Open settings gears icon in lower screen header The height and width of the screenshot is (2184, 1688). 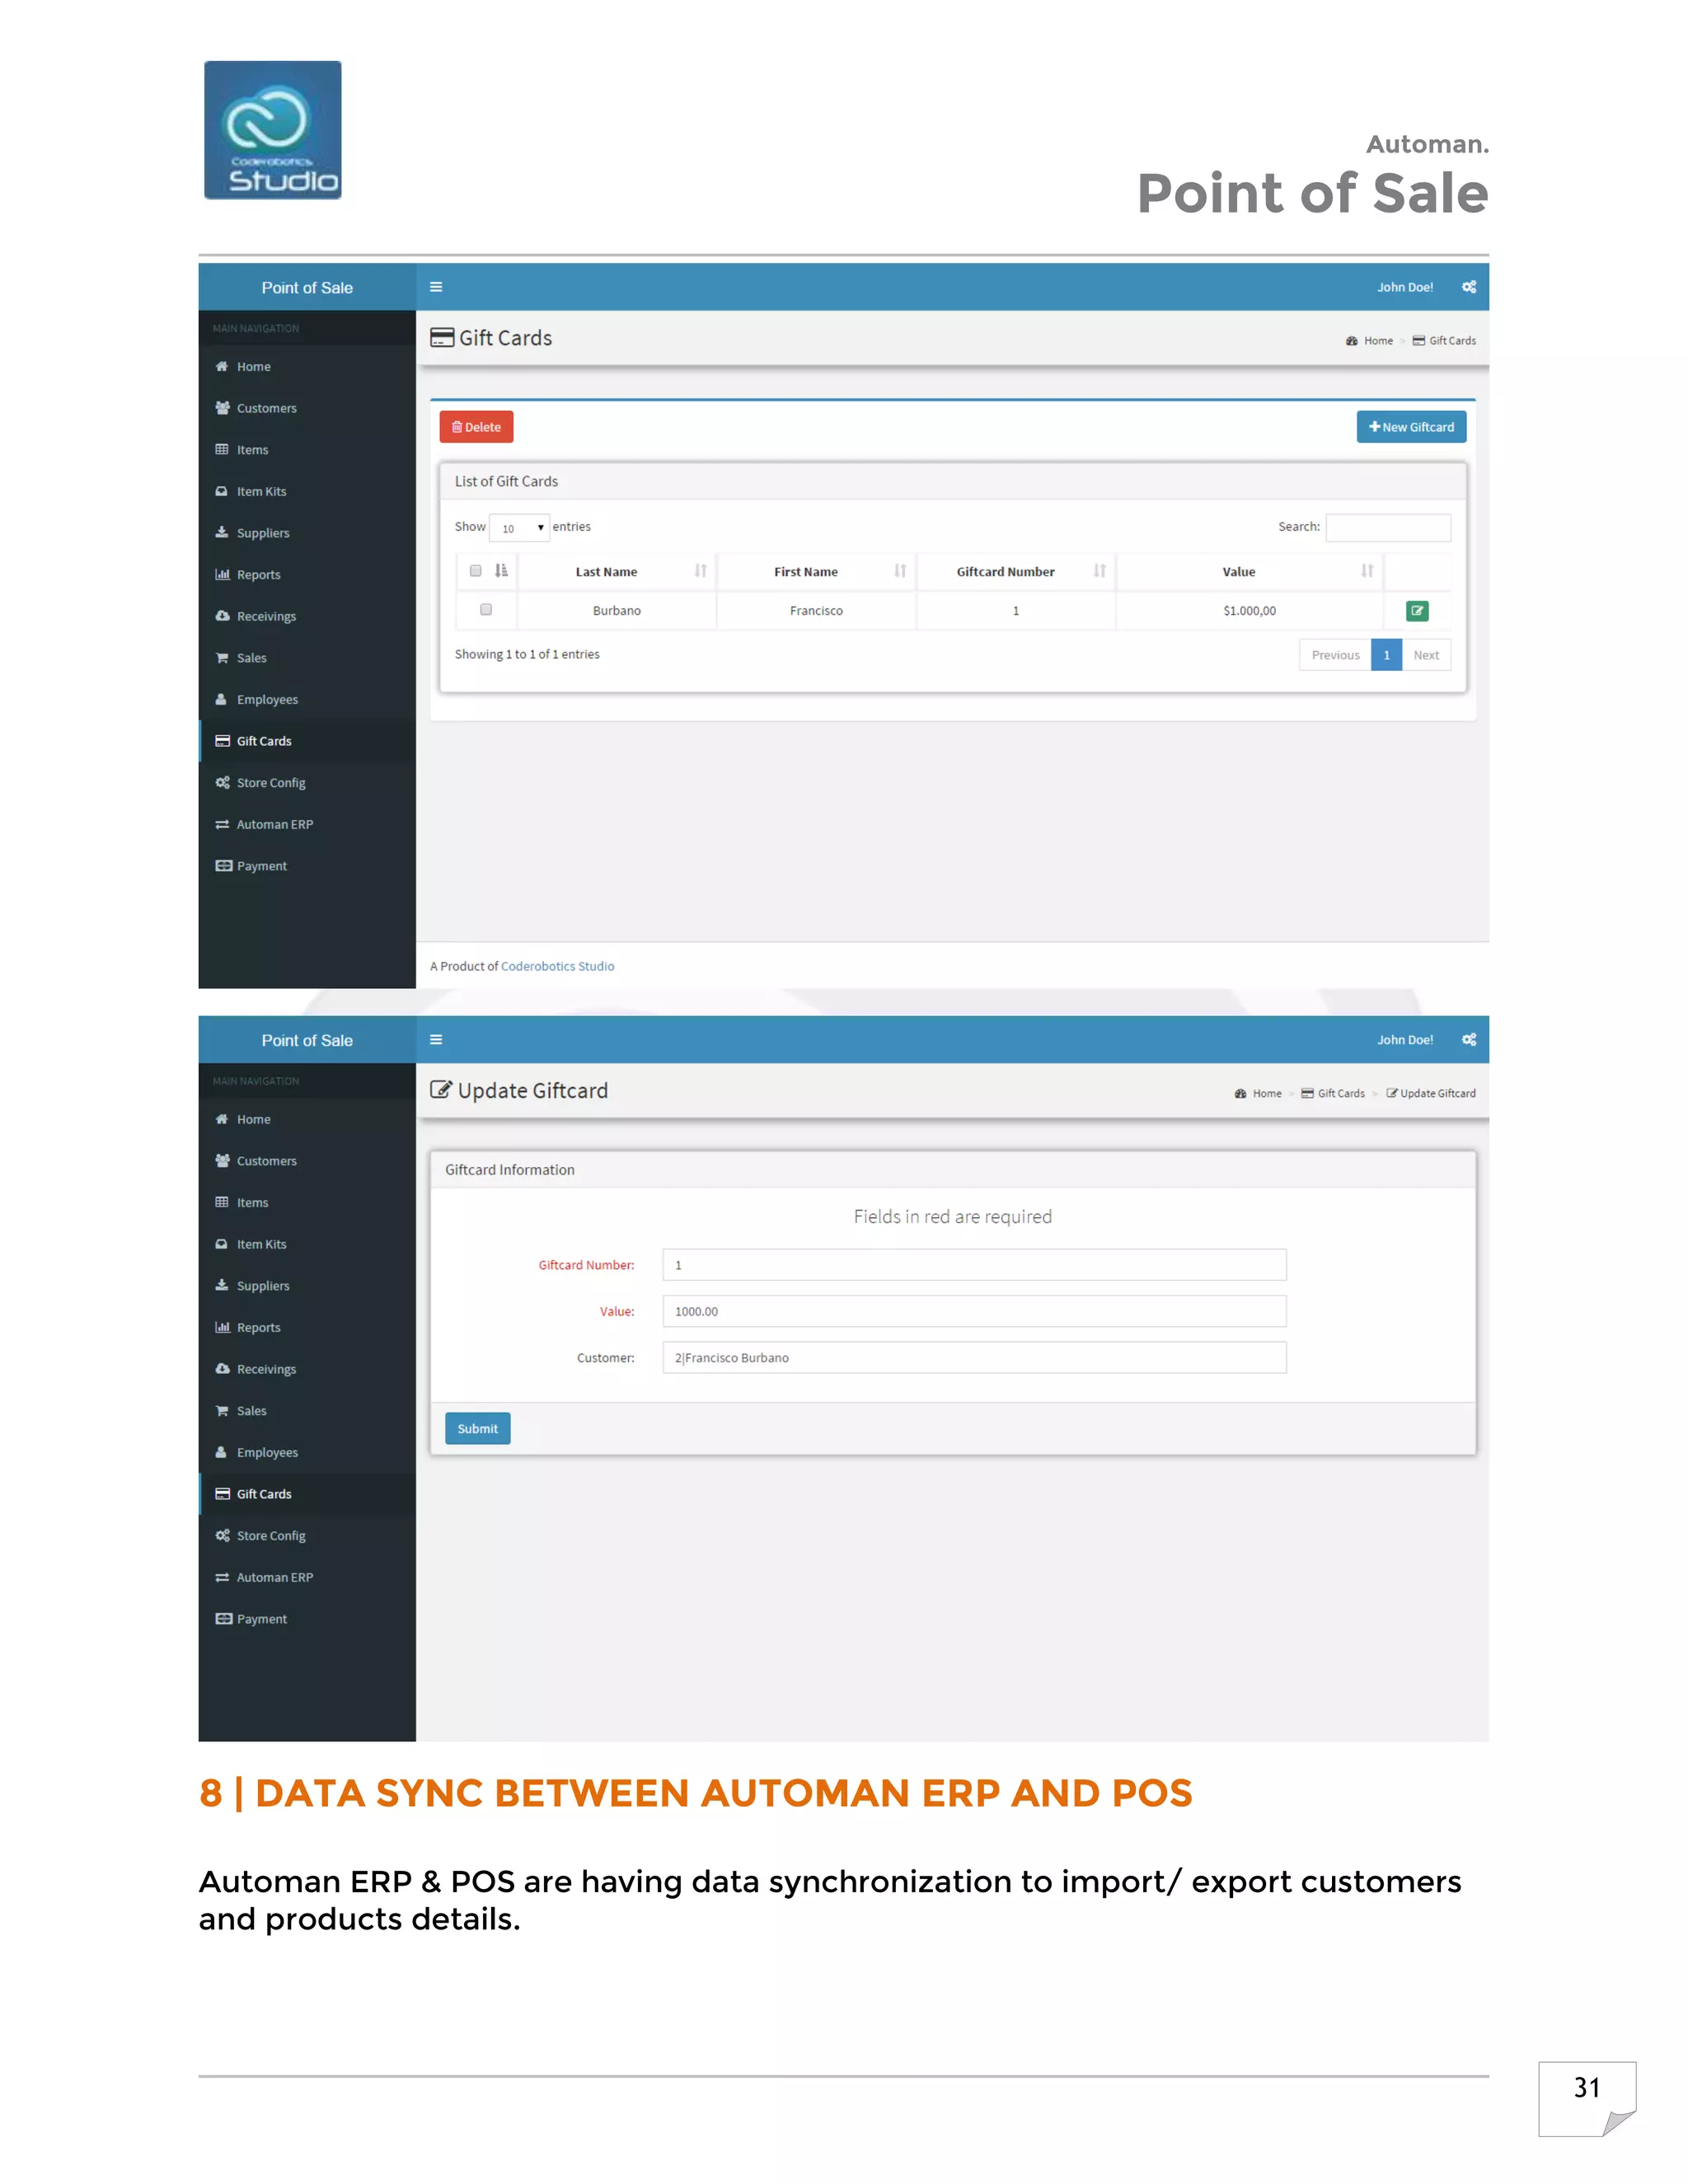point(1469,1040)
